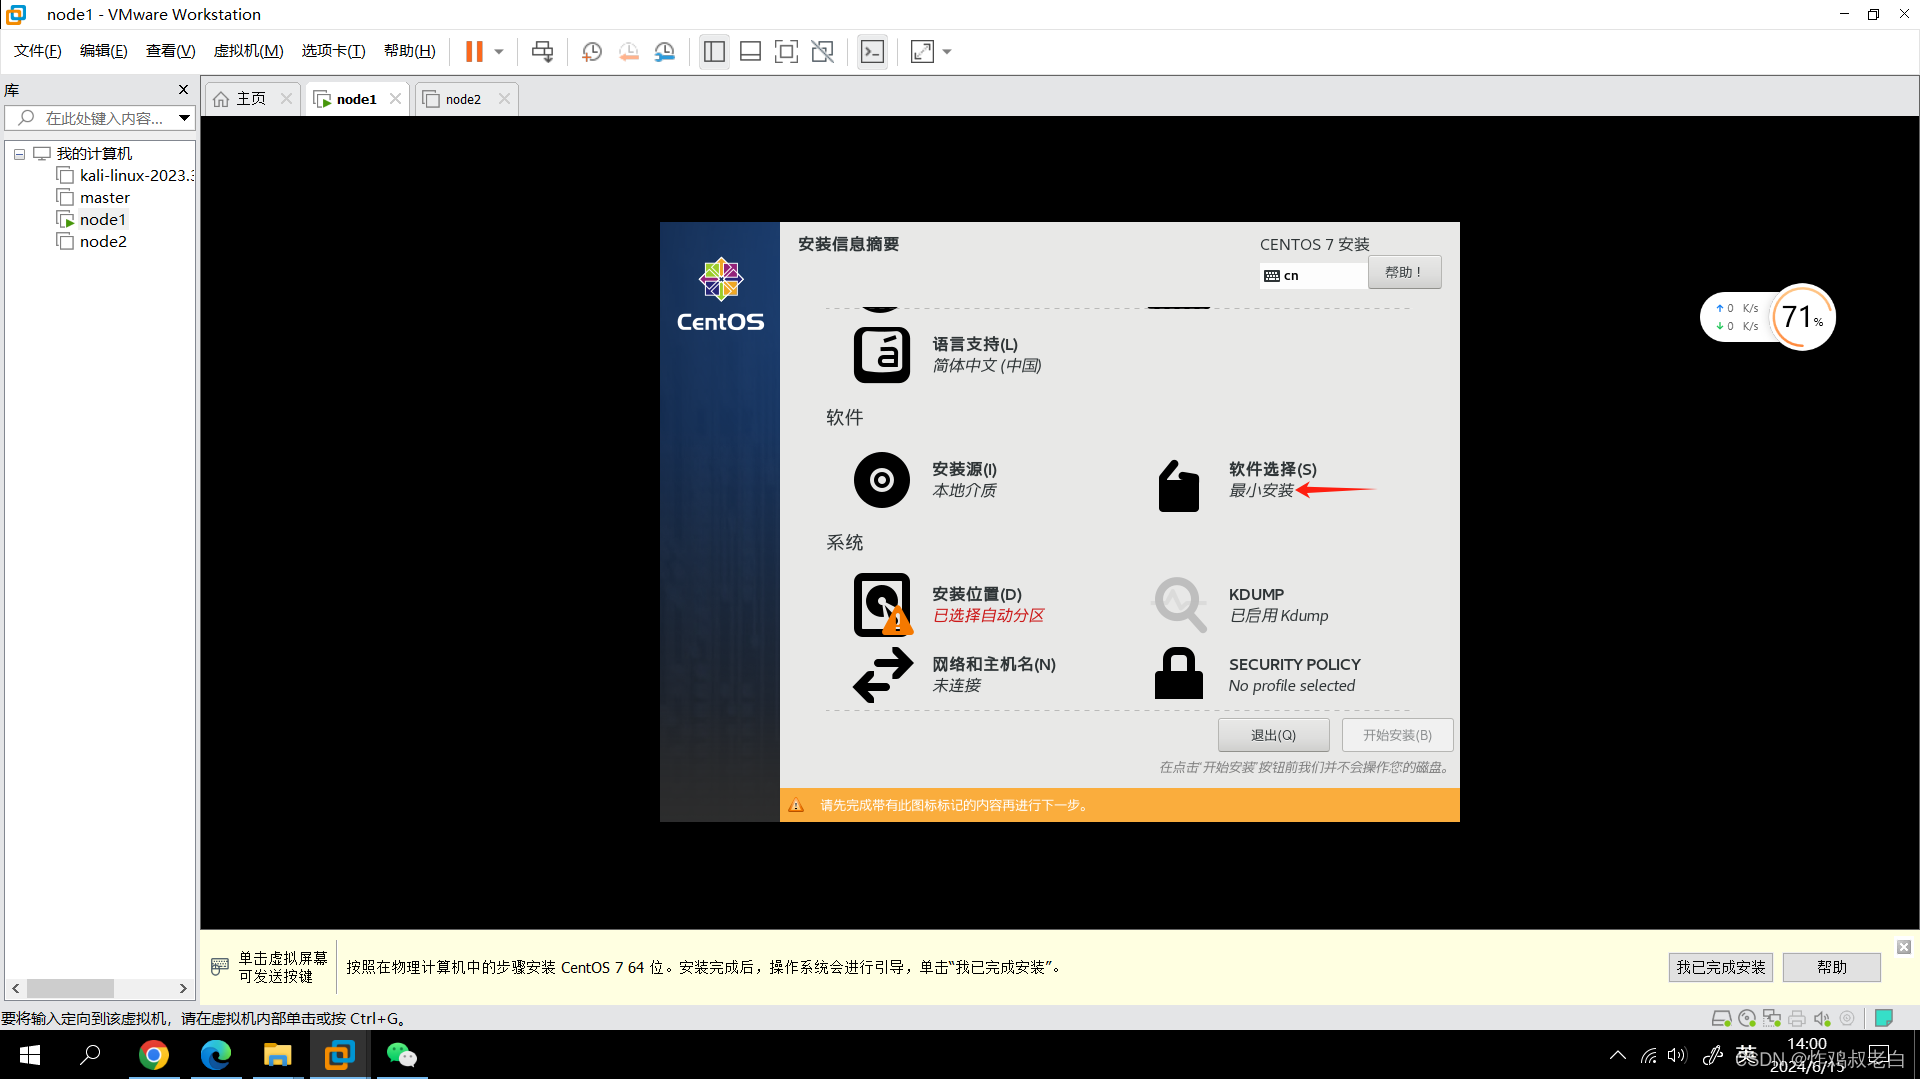The height and width of the screenshot is (1079, 1920).
Task: Open the 帮助(H) menu
Action: pyautogui.click(x=410, y=51)
